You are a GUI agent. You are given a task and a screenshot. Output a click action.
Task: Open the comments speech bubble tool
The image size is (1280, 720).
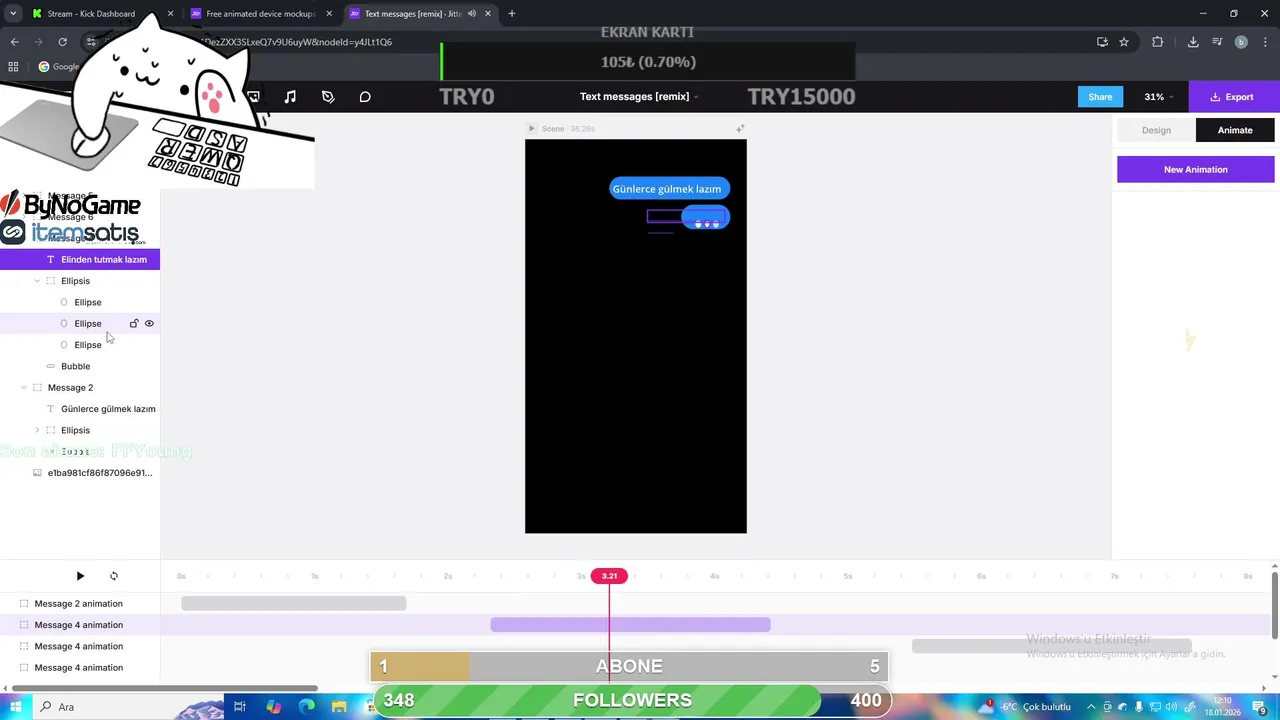point(365,97)
